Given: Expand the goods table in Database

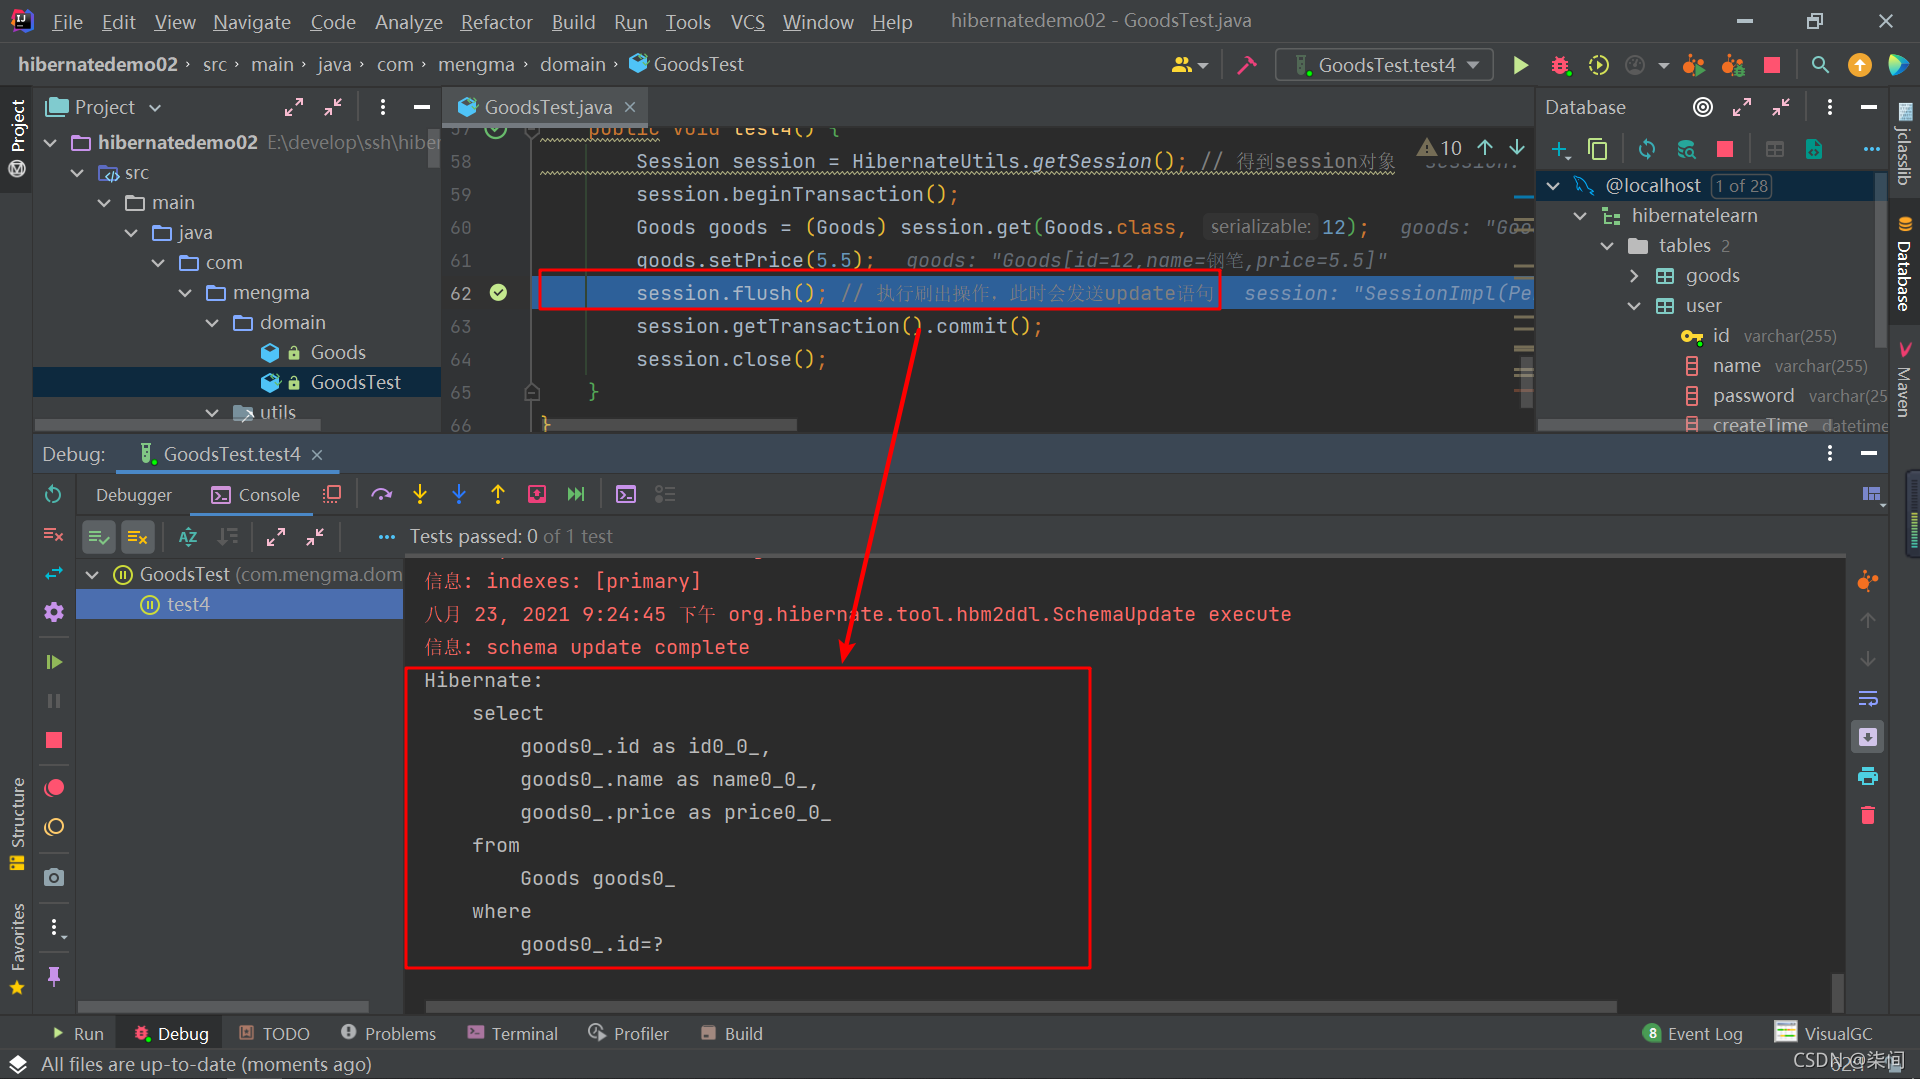Looking at the screenshot, I should click(1634, 276).
